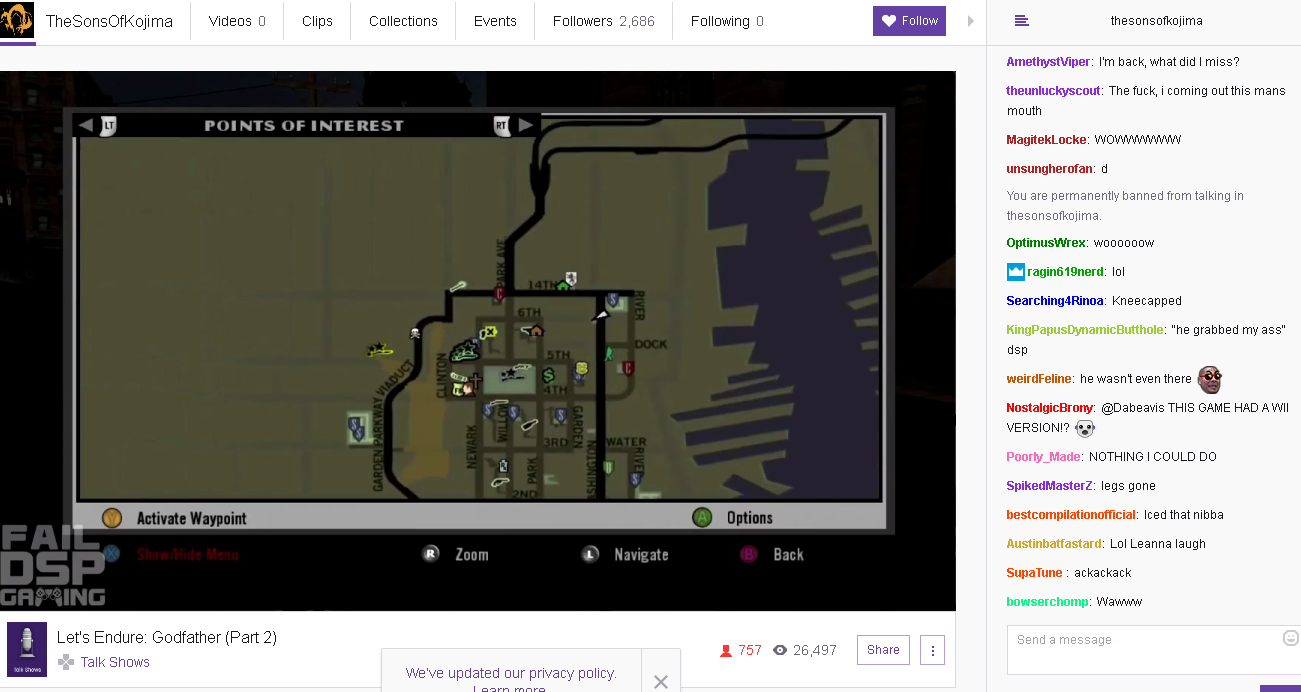Click the Talk Shows gamepad icon
Image resolution: width=1301 pixels, height=692 pixels.
66,662
